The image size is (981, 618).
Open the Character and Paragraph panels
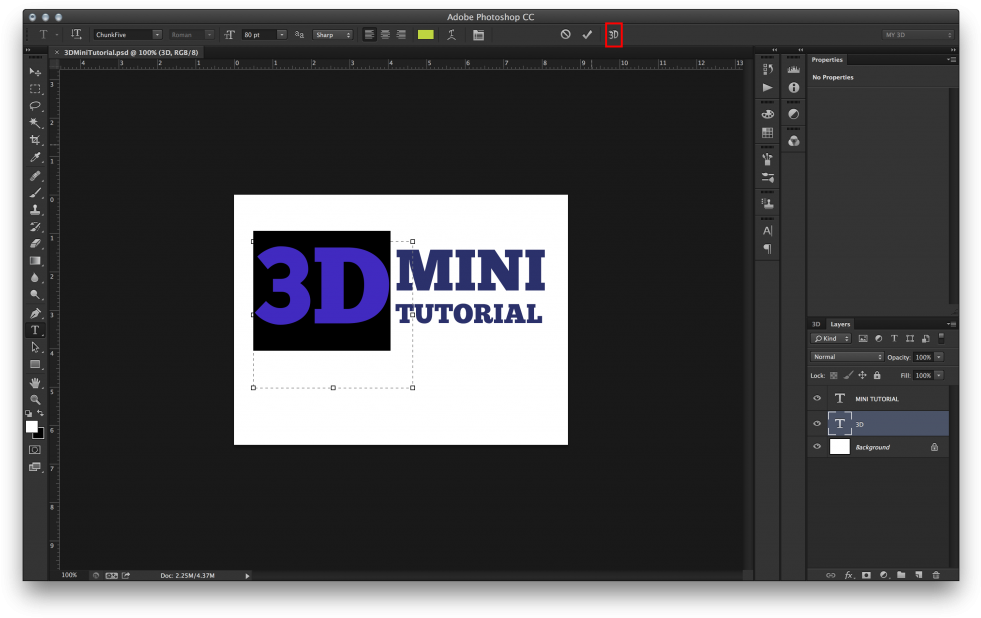pyautogui.click(x=478, y=34)
